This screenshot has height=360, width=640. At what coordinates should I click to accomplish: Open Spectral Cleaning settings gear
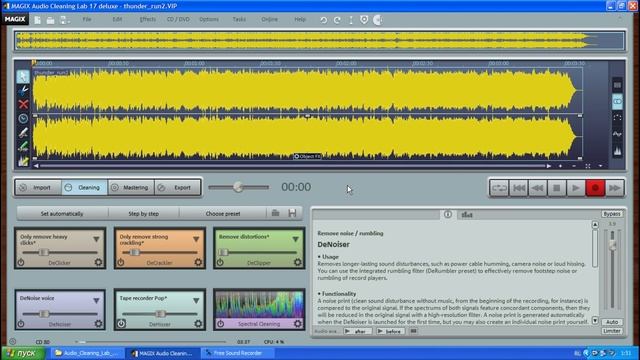click(298, 324)
